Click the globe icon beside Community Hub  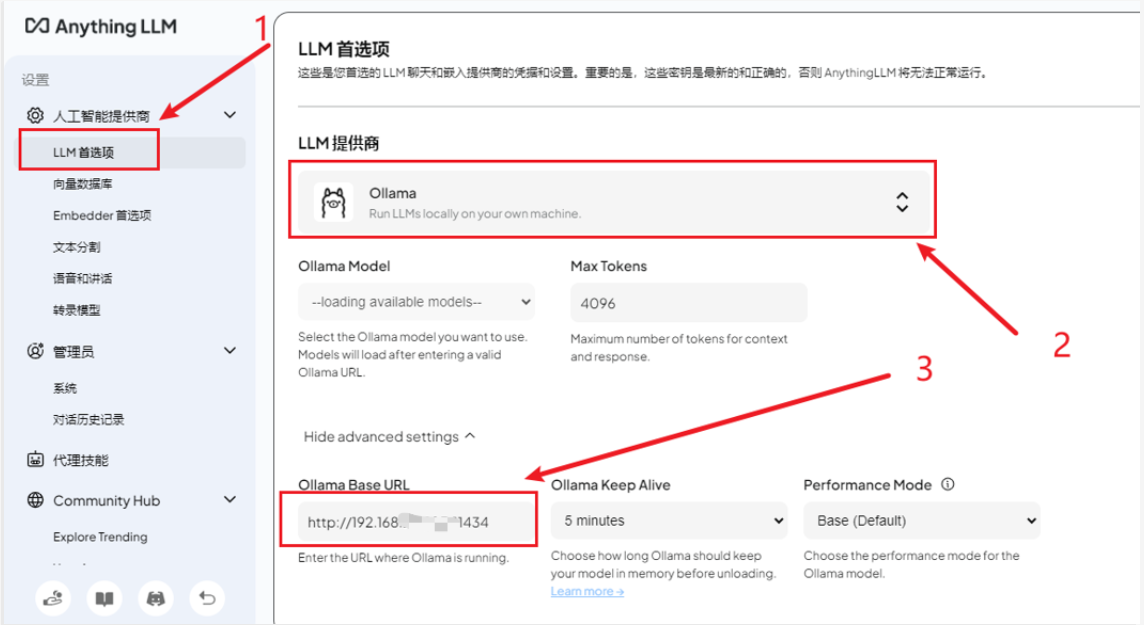pyautogui.click(x=35, y=500)
